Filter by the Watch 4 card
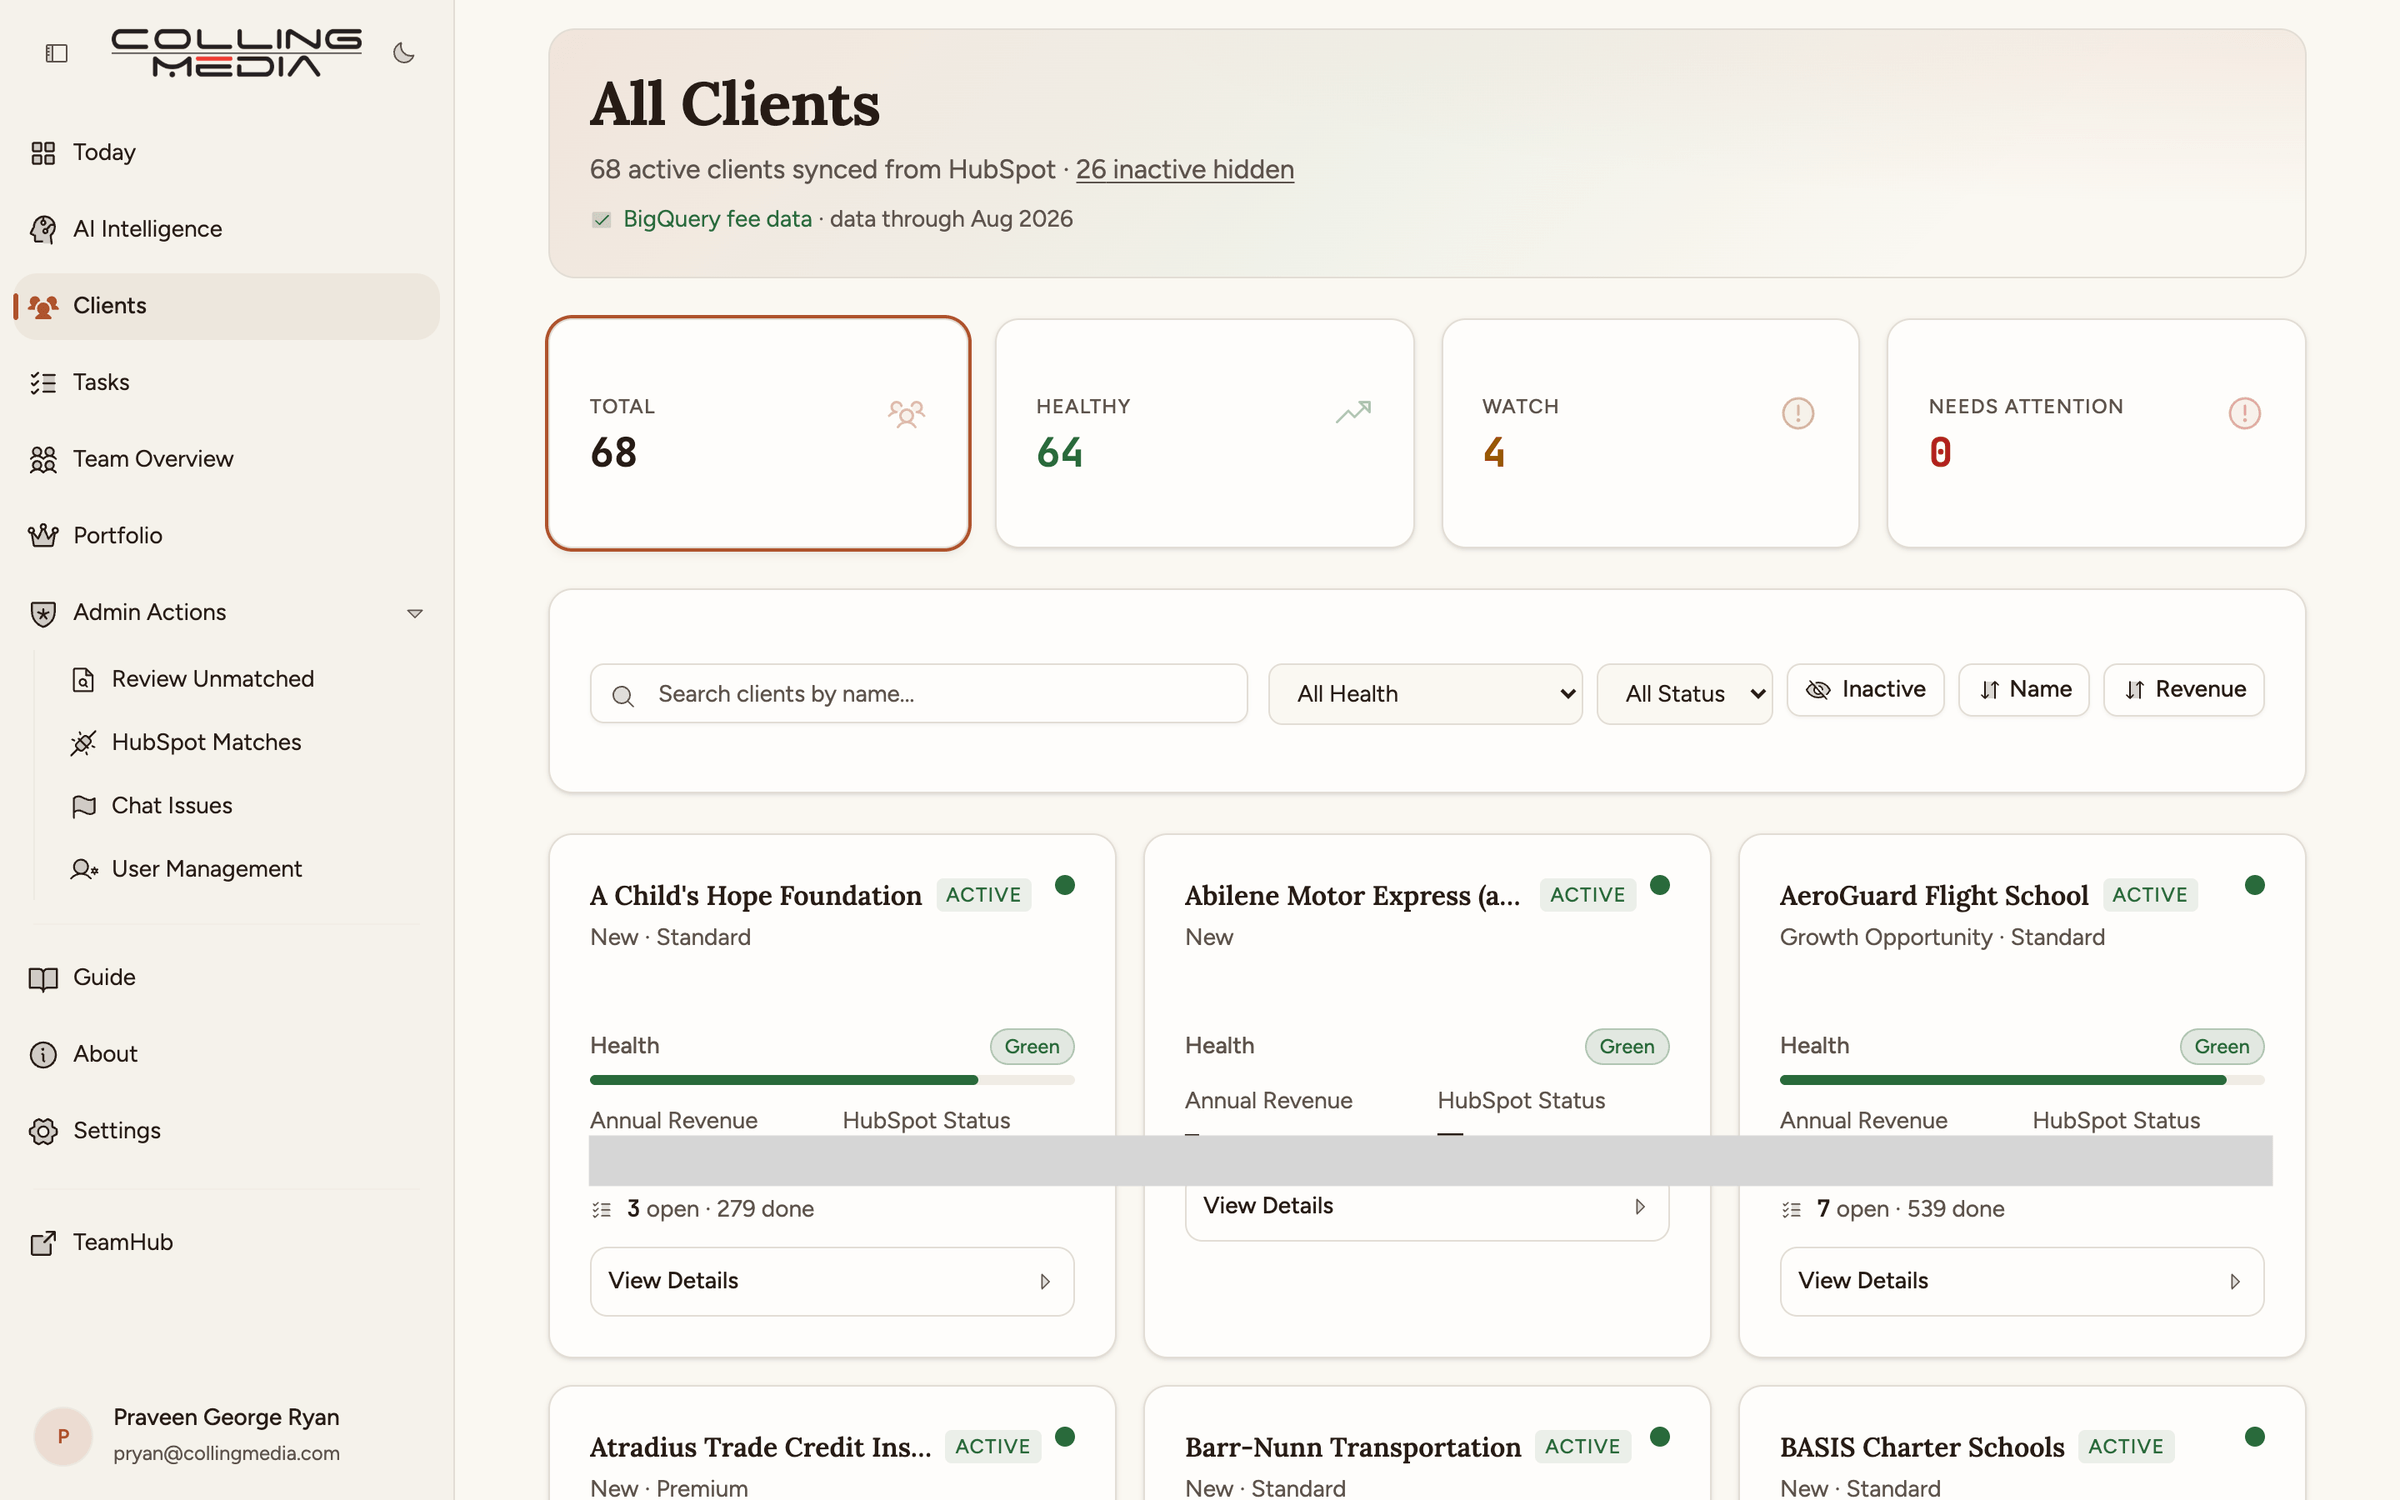 [x=1650, y=434]
